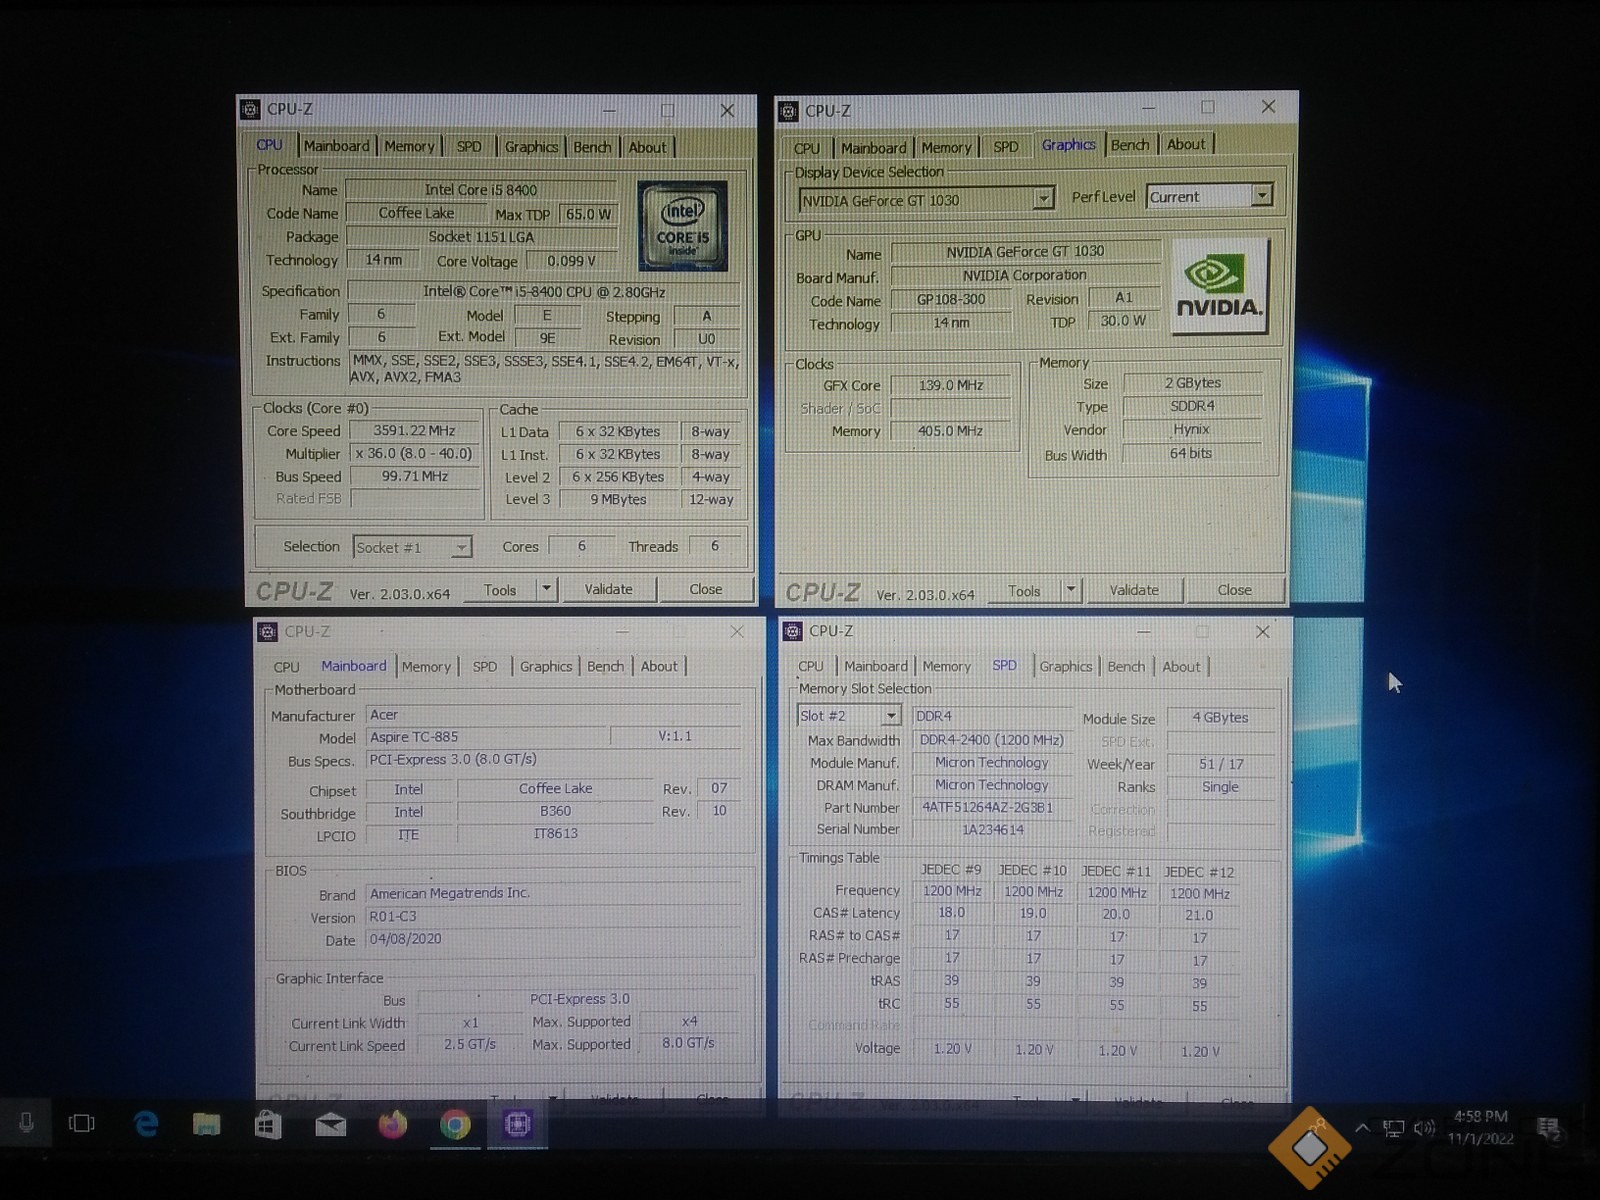Open the Mail app taskbar icon
The image size is (1600, 1200).
pos(330,1126)
